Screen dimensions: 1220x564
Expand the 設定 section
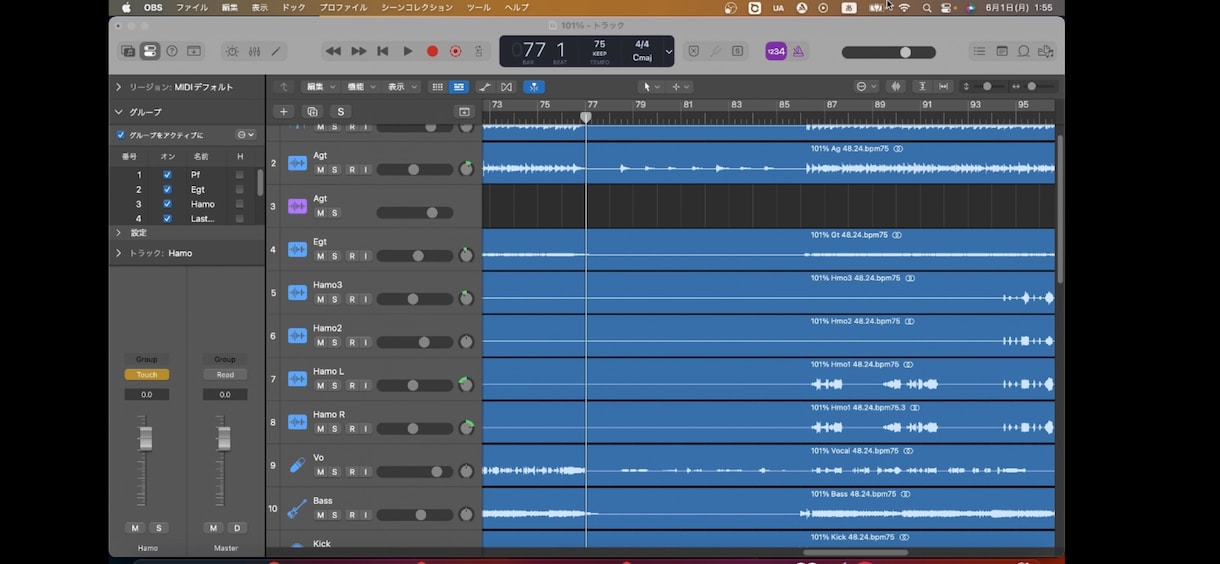pos(118,233)
